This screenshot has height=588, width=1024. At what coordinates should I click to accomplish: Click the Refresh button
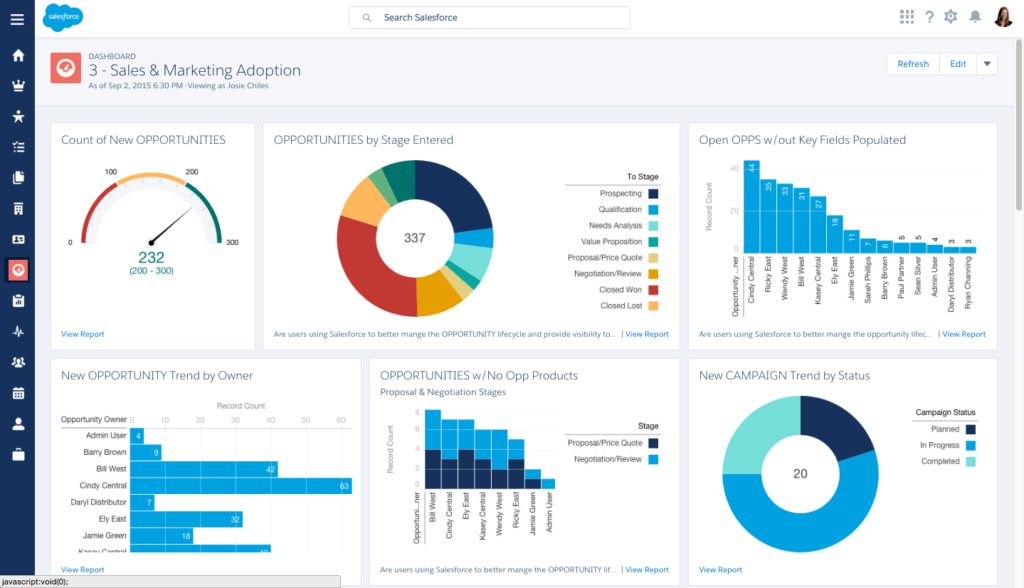[912, 64]
